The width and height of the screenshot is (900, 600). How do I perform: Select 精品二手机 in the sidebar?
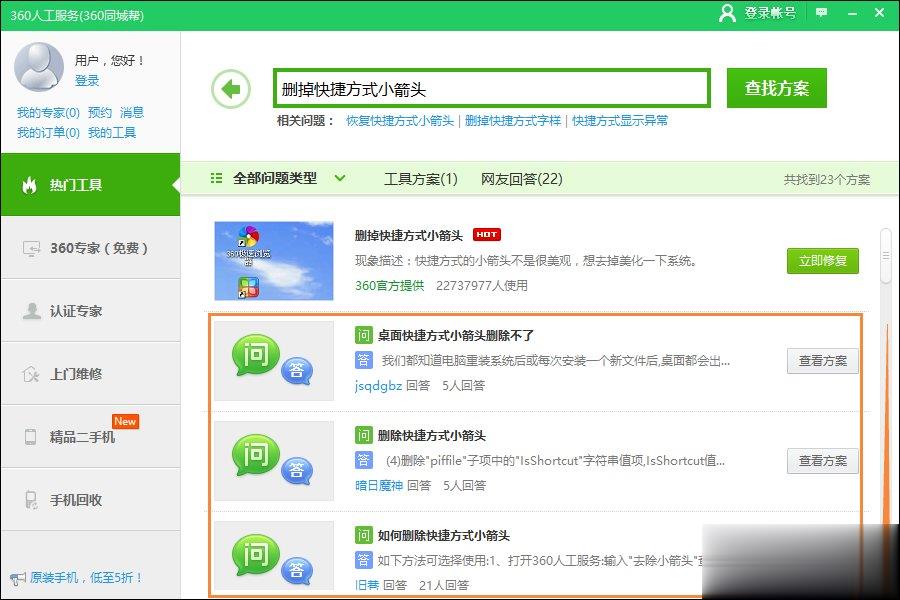coord(90,436)
